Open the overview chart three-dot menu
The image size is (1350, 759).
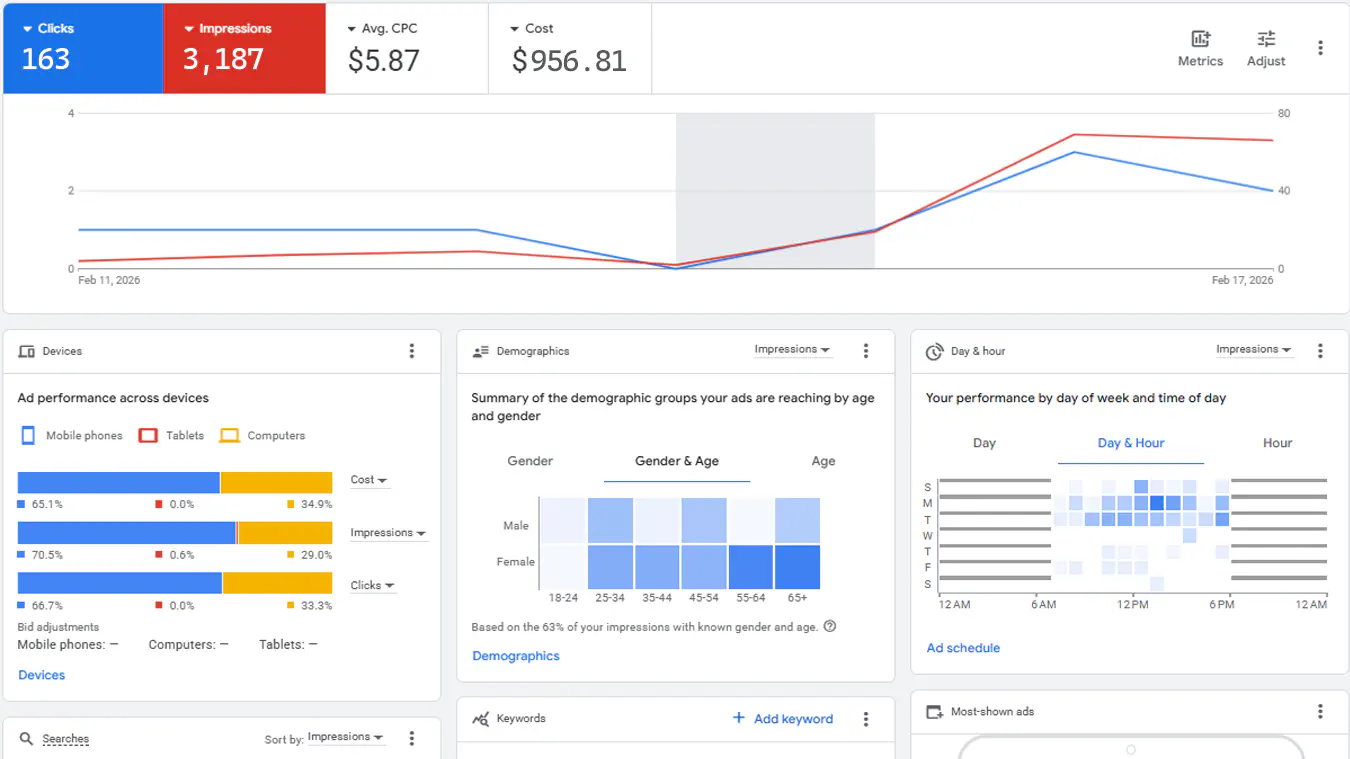(x=1320, y=48)
